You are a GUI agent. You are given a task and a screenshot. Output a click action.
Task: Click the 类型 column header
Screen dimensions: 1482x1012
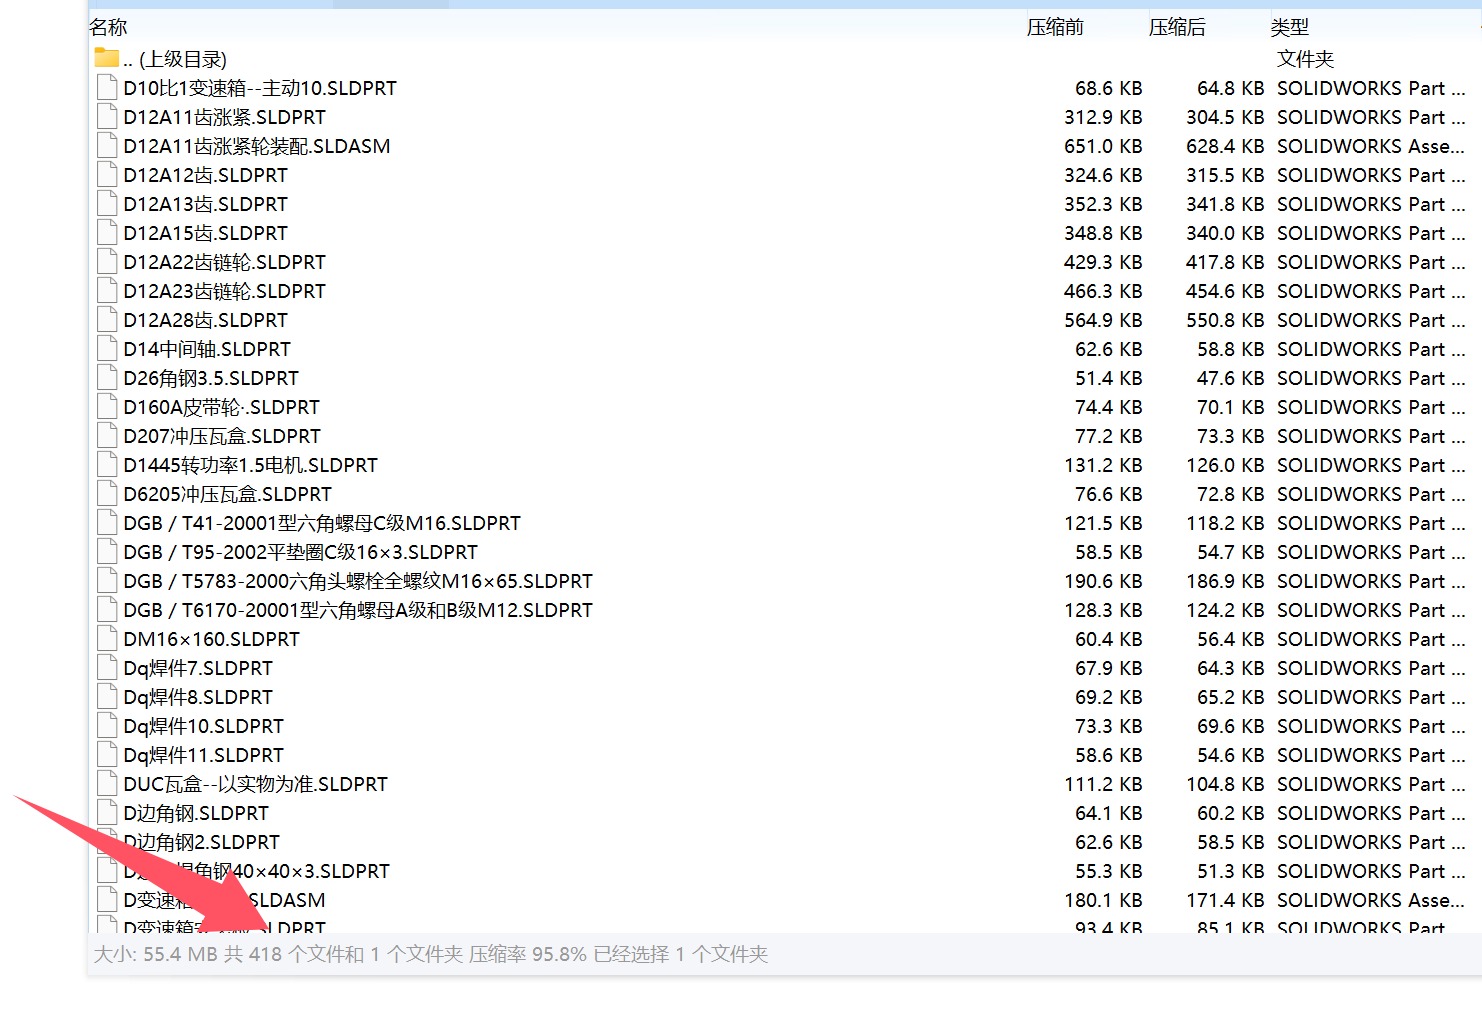click(x=1290, y=27)
